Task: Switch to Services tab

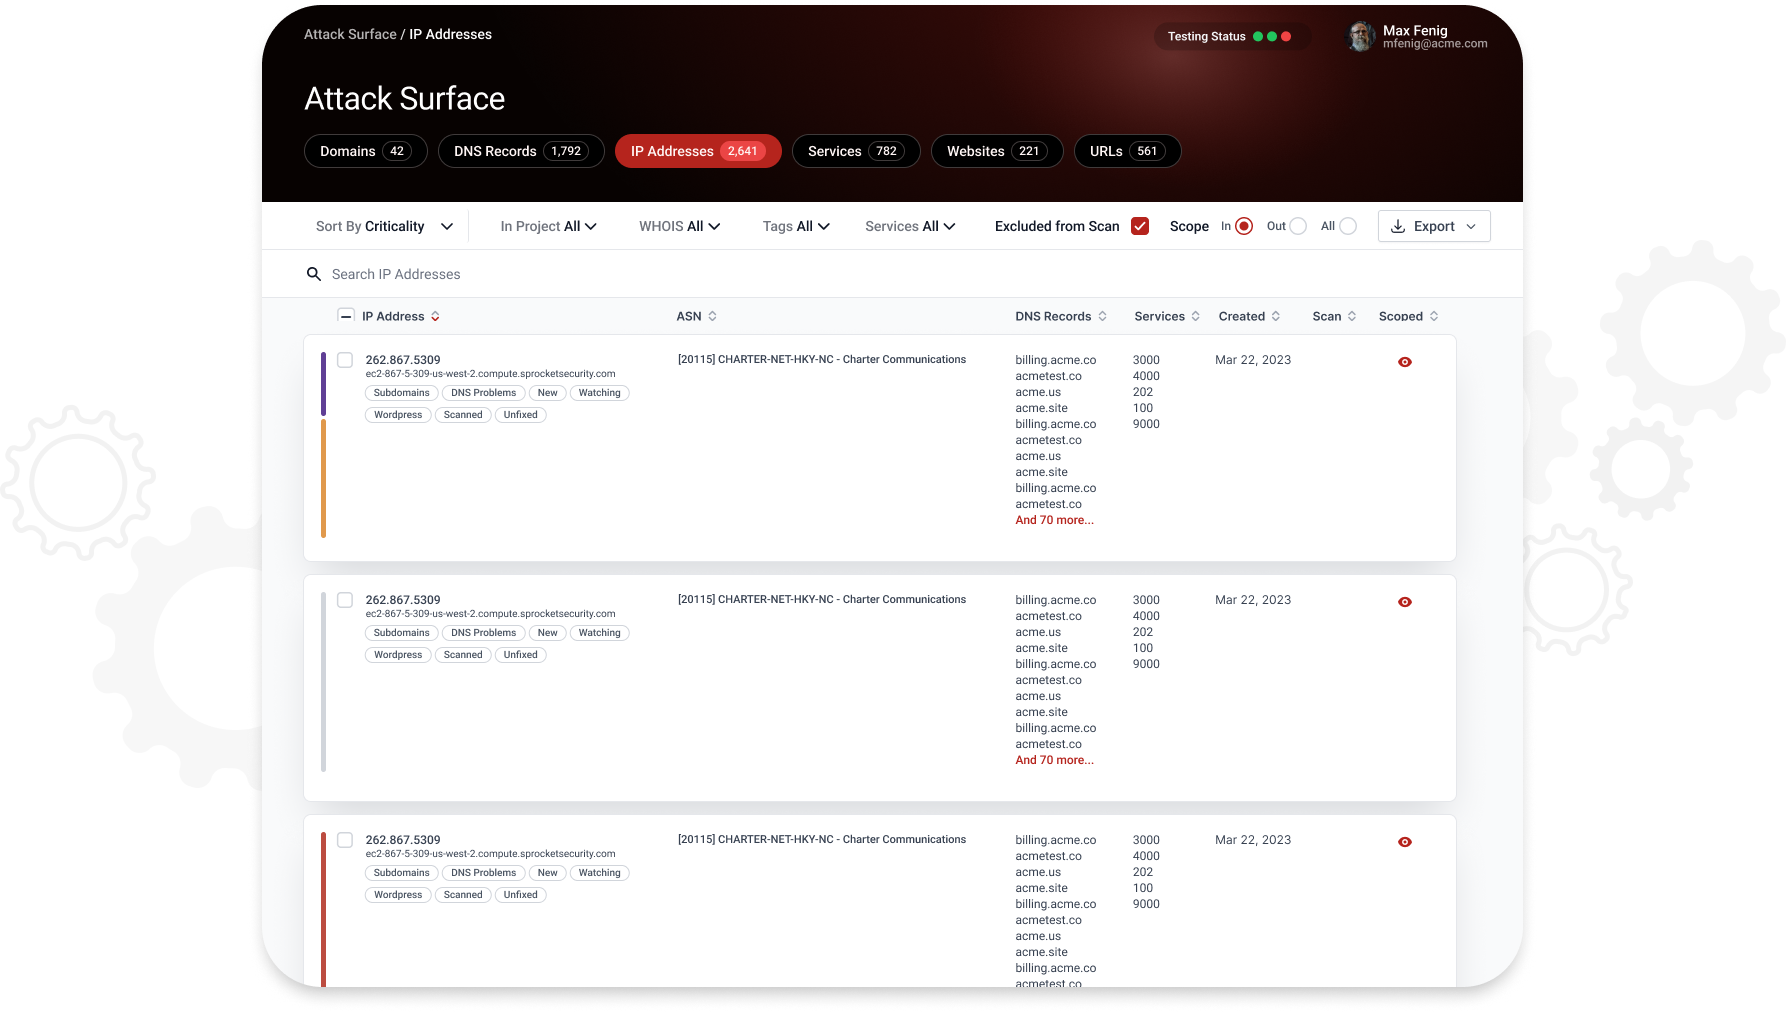Action: pos(856,151)
